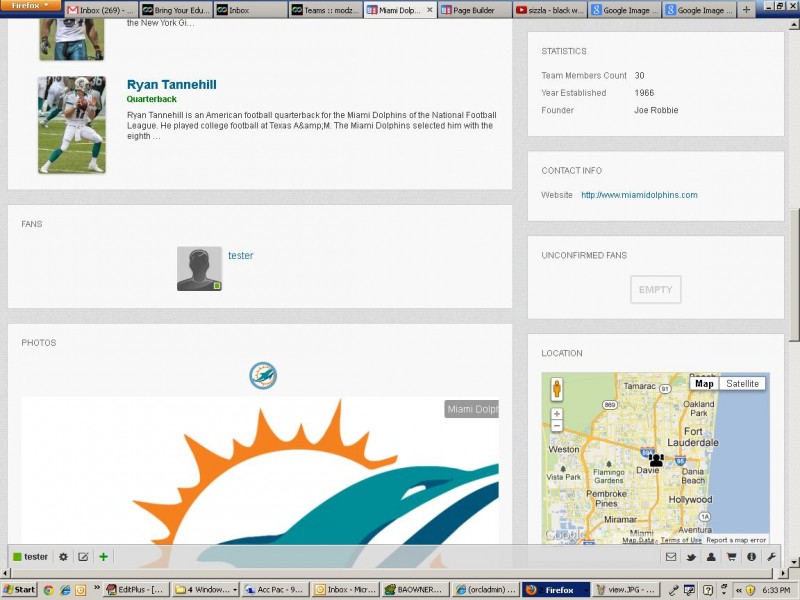Open the tester fan profile link
The image size is (800, 600).
tap(240, 256)
